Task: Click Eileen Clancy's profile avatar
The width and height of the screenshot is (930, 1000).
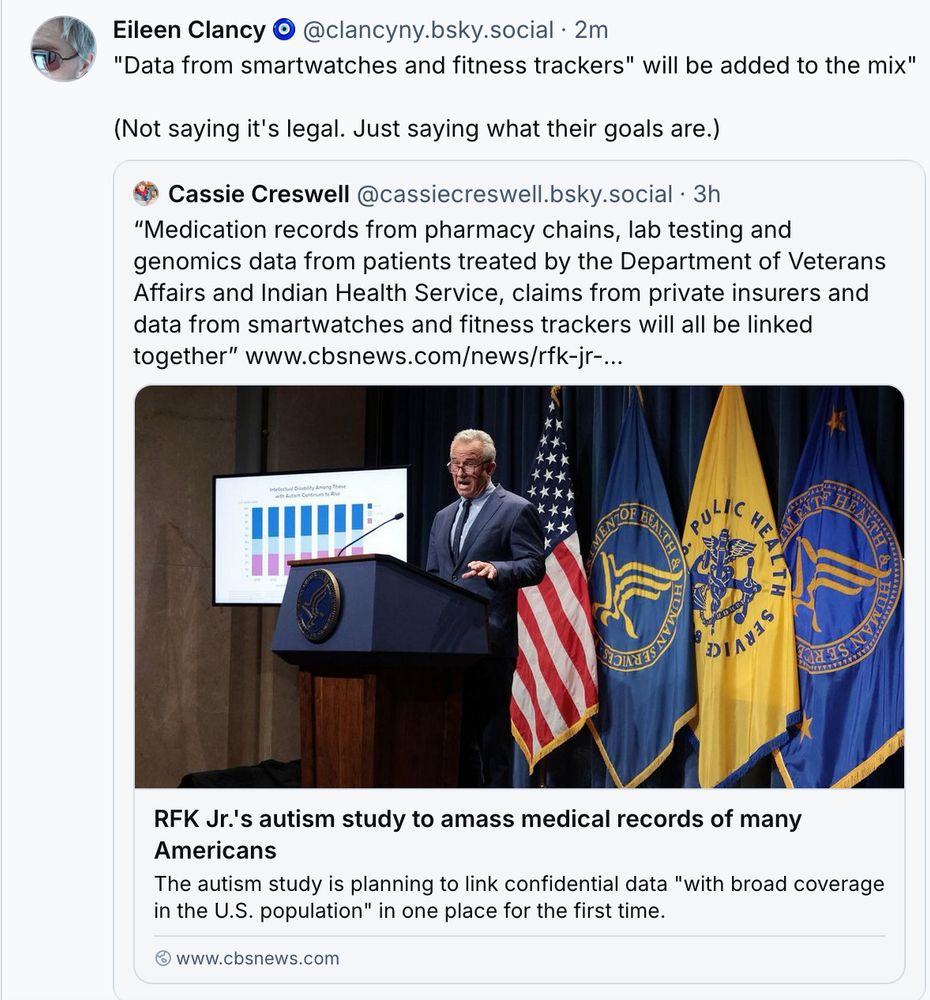Action: tap(63, 46)
